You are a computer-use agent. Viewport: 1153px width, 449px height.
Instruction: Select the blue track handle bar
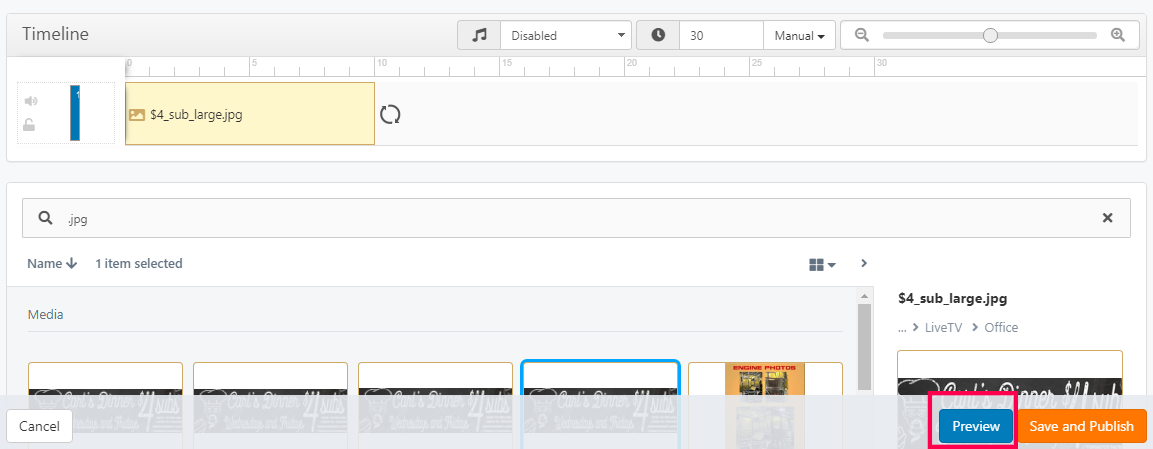(x=75, y=113)
